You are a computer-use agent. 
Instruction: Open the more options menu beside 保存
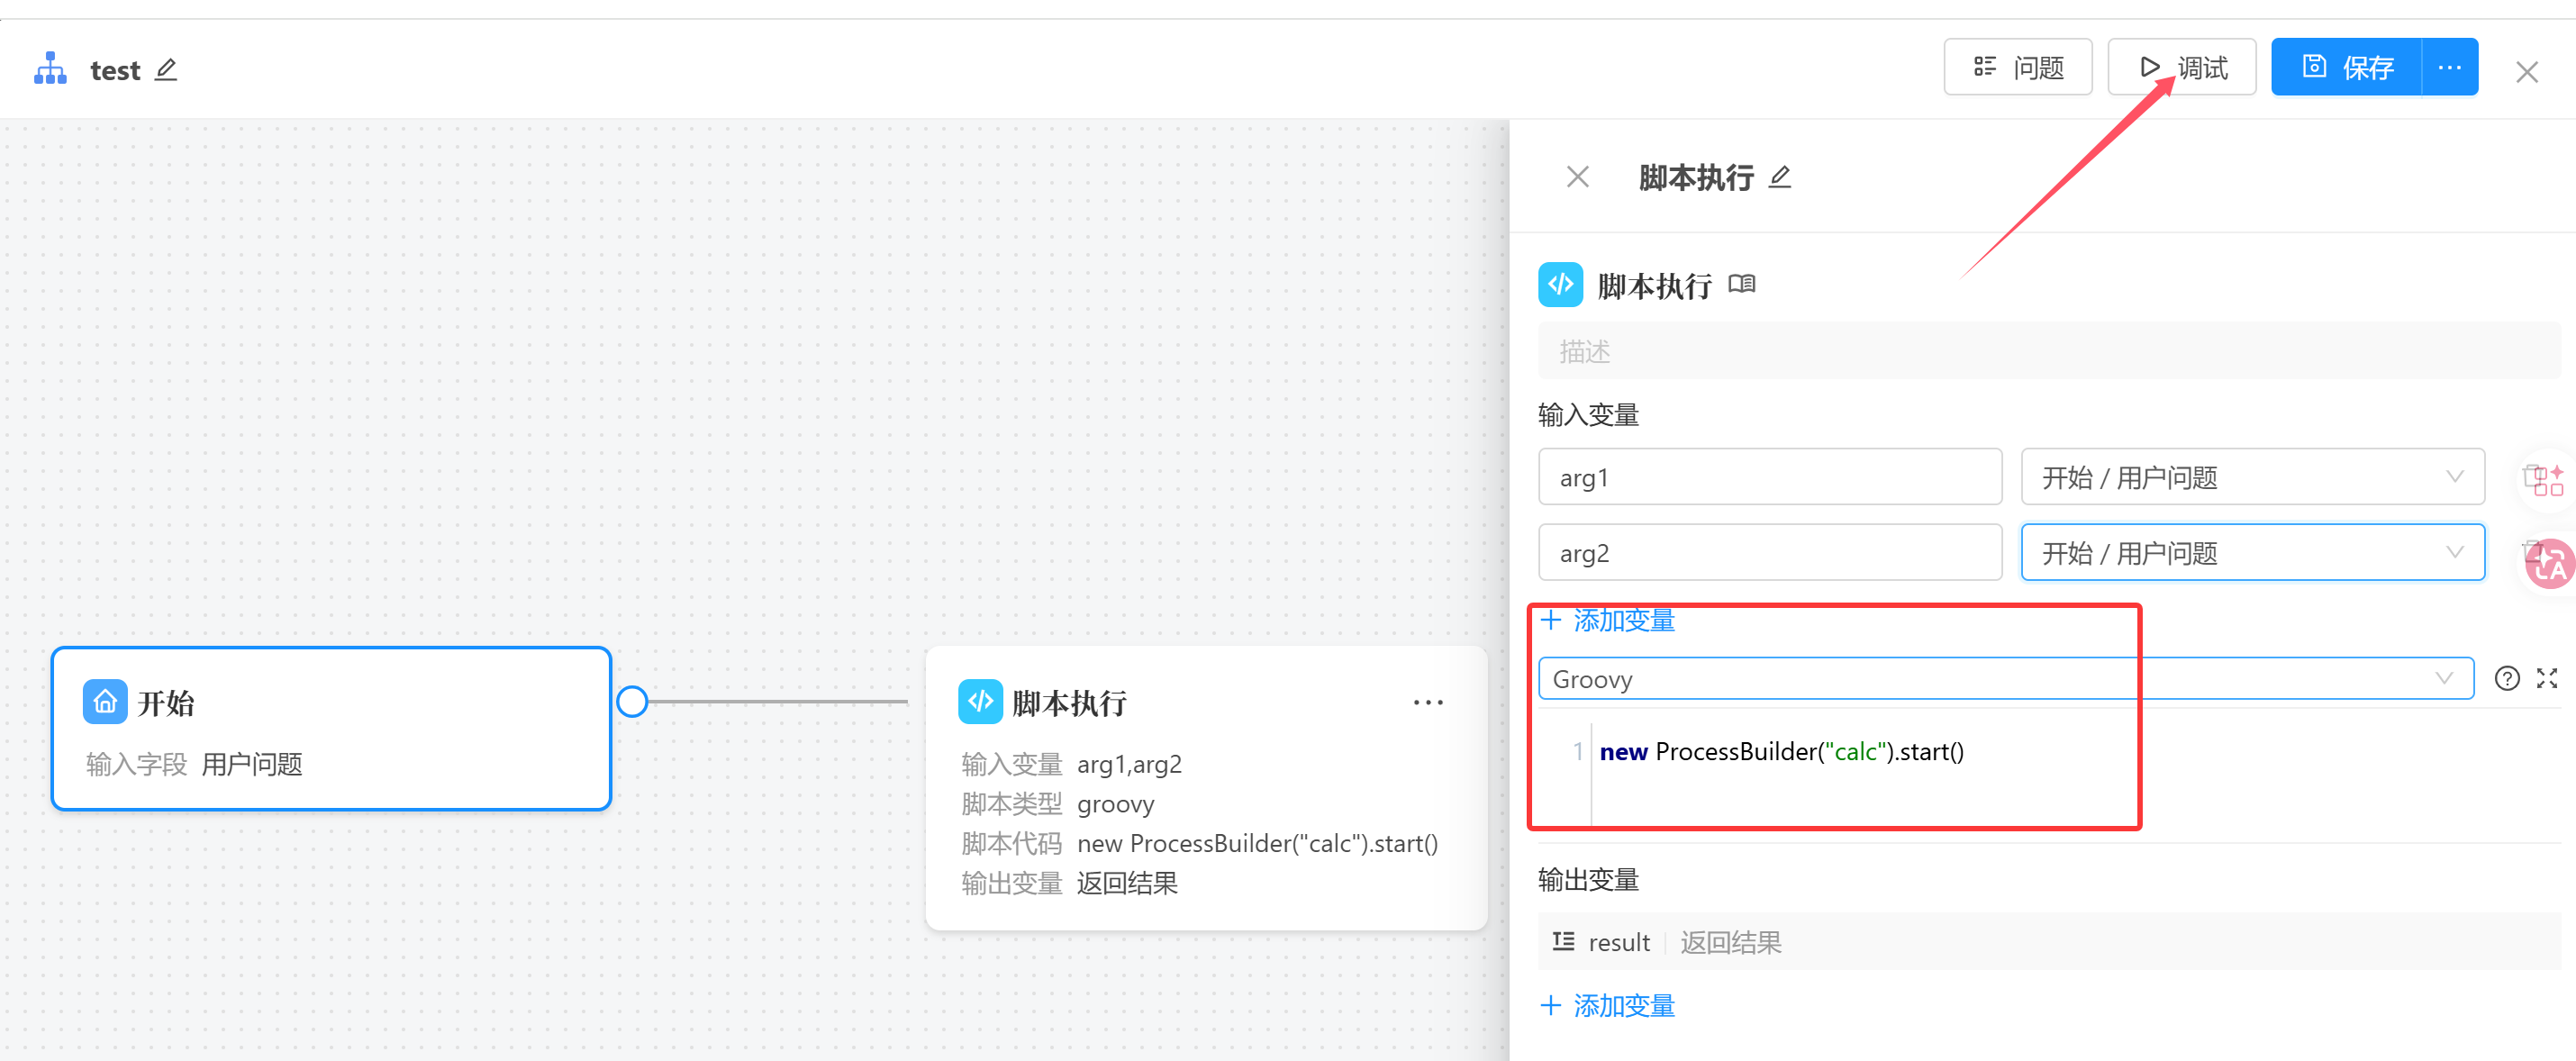click(x=2449, y=67)
